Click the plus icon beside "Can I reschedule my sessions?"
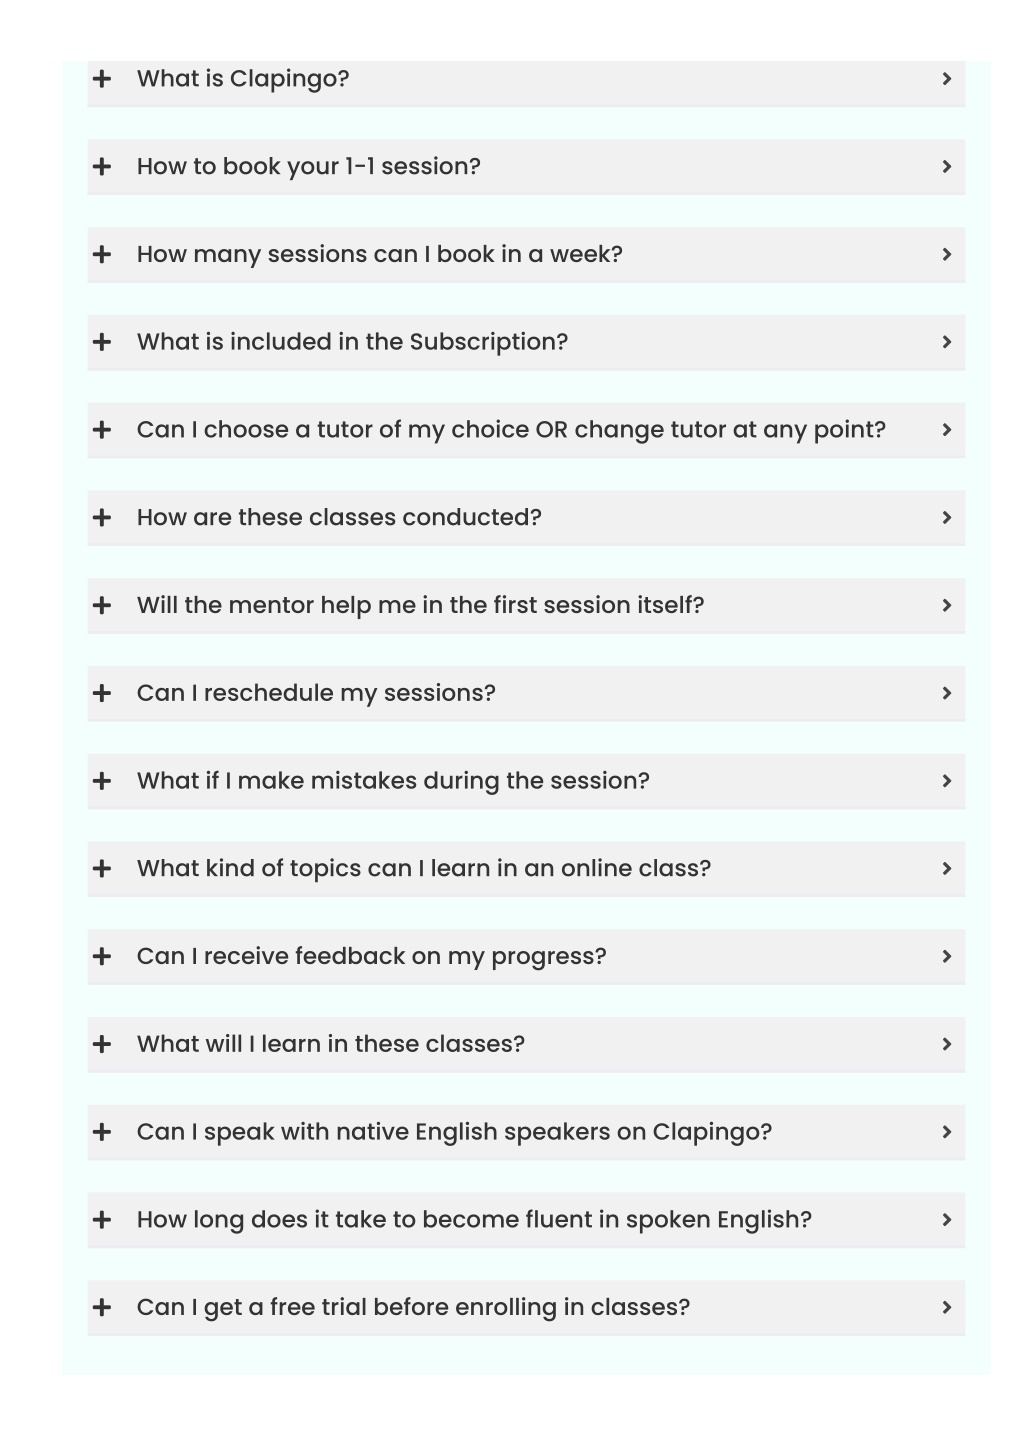This screenshot has height=1449, width=1024. point(102,693)
